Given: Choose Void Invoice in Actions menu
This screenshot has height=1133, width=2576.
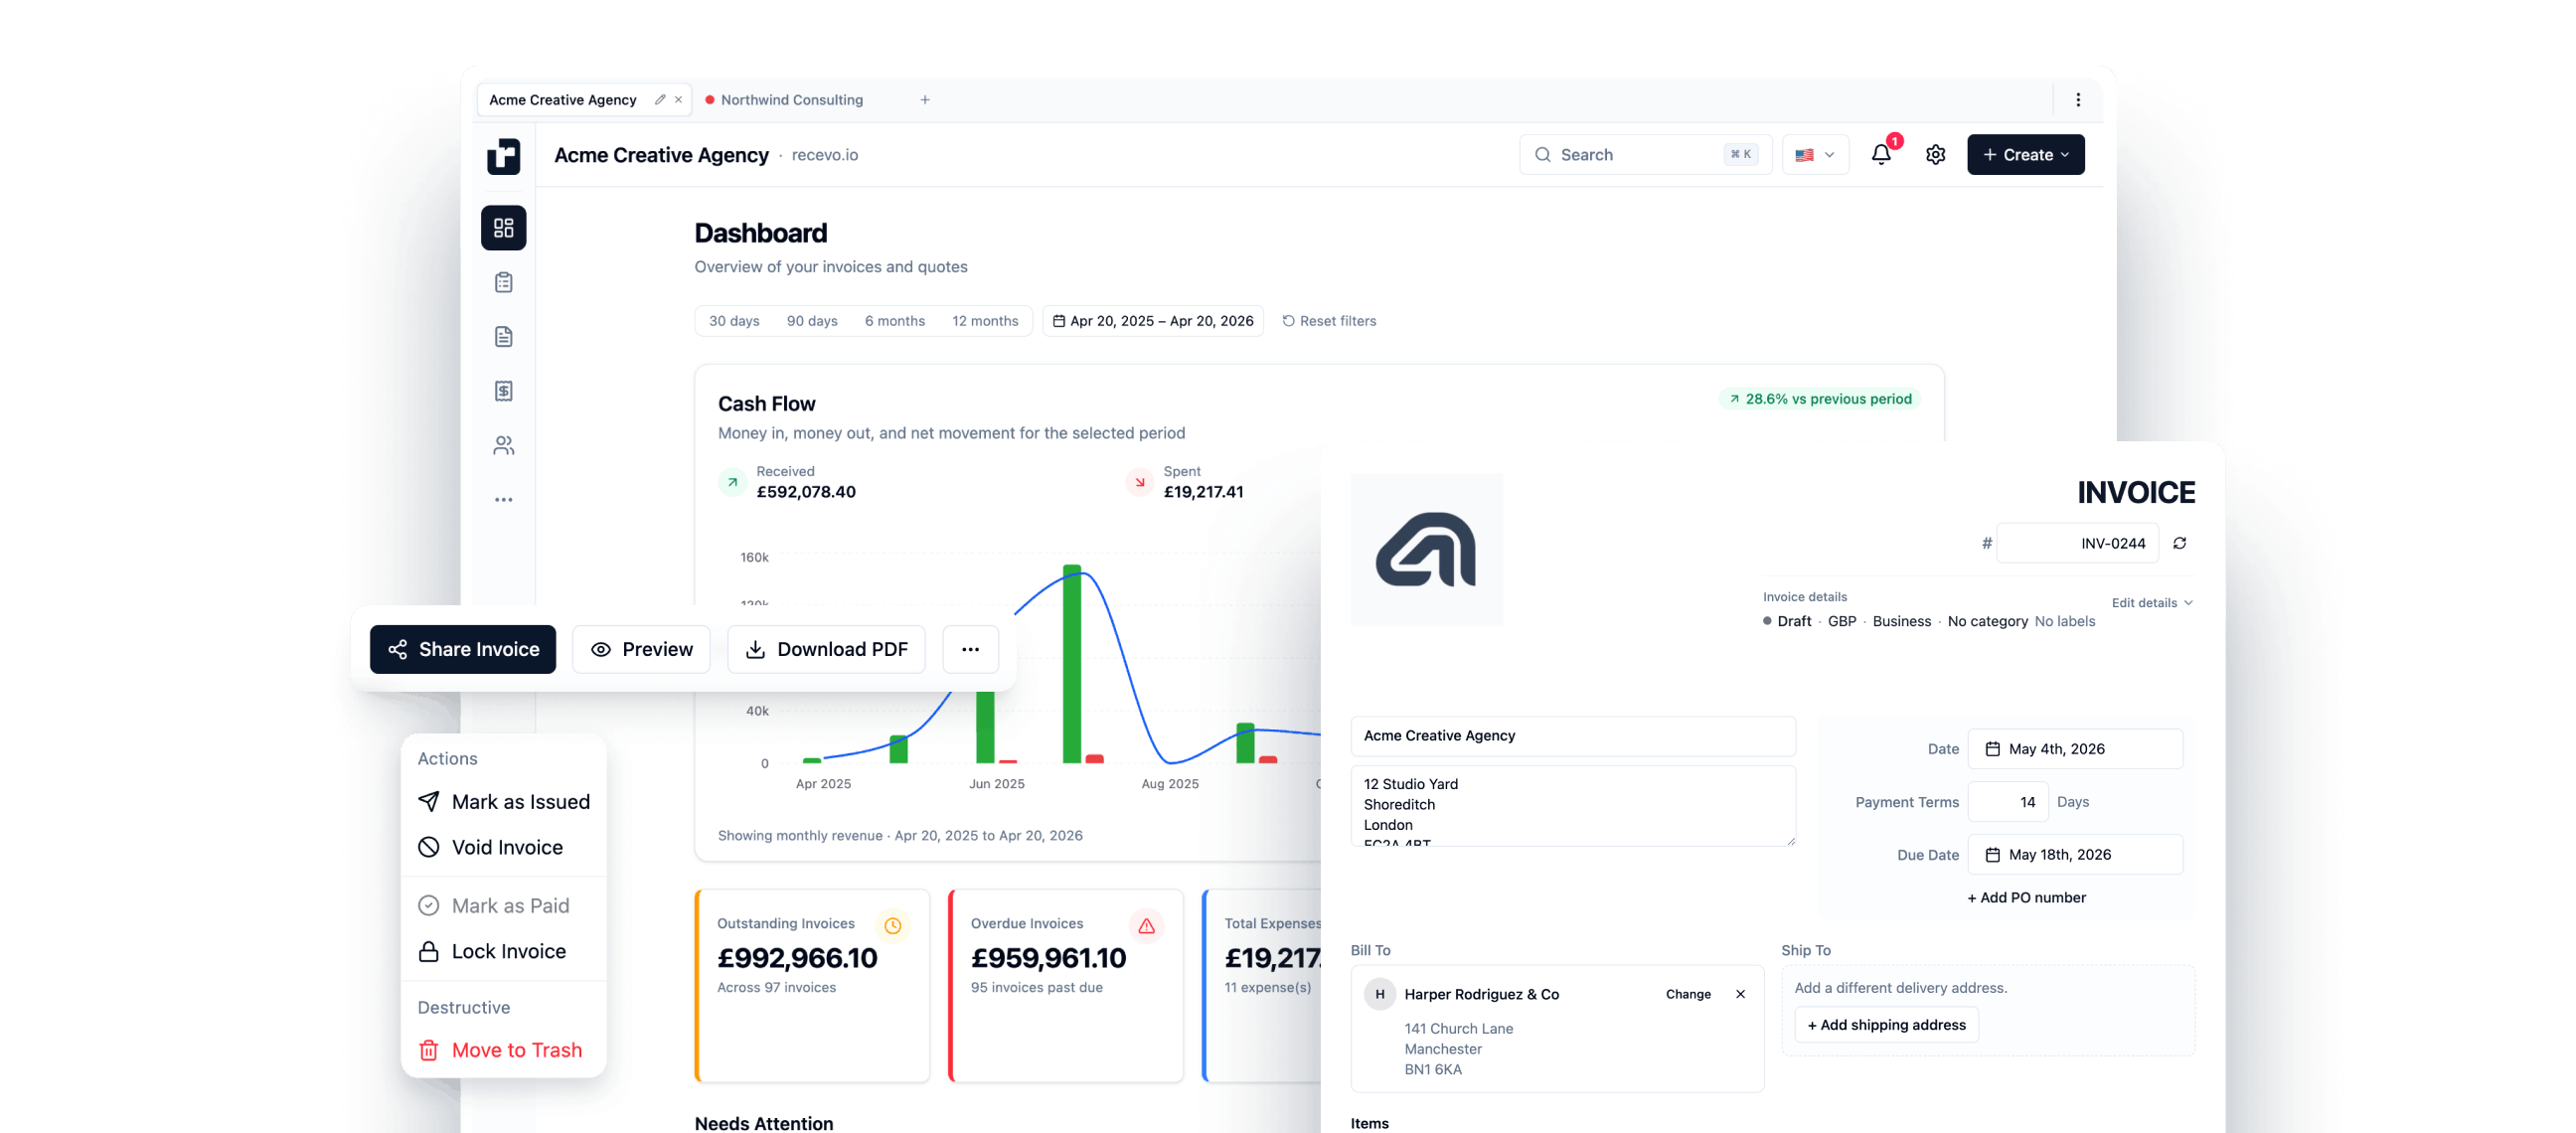Looking at the screenshot, I should click(503, 847).
